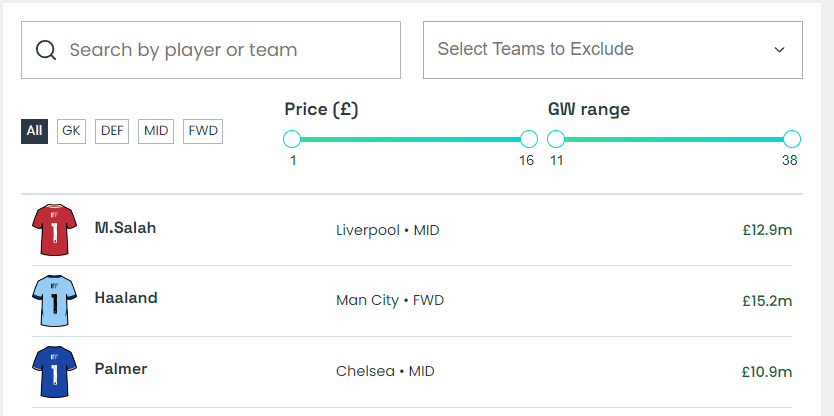Show only MID players
This screenshot has height=416, width=834.
click(156, 131)
